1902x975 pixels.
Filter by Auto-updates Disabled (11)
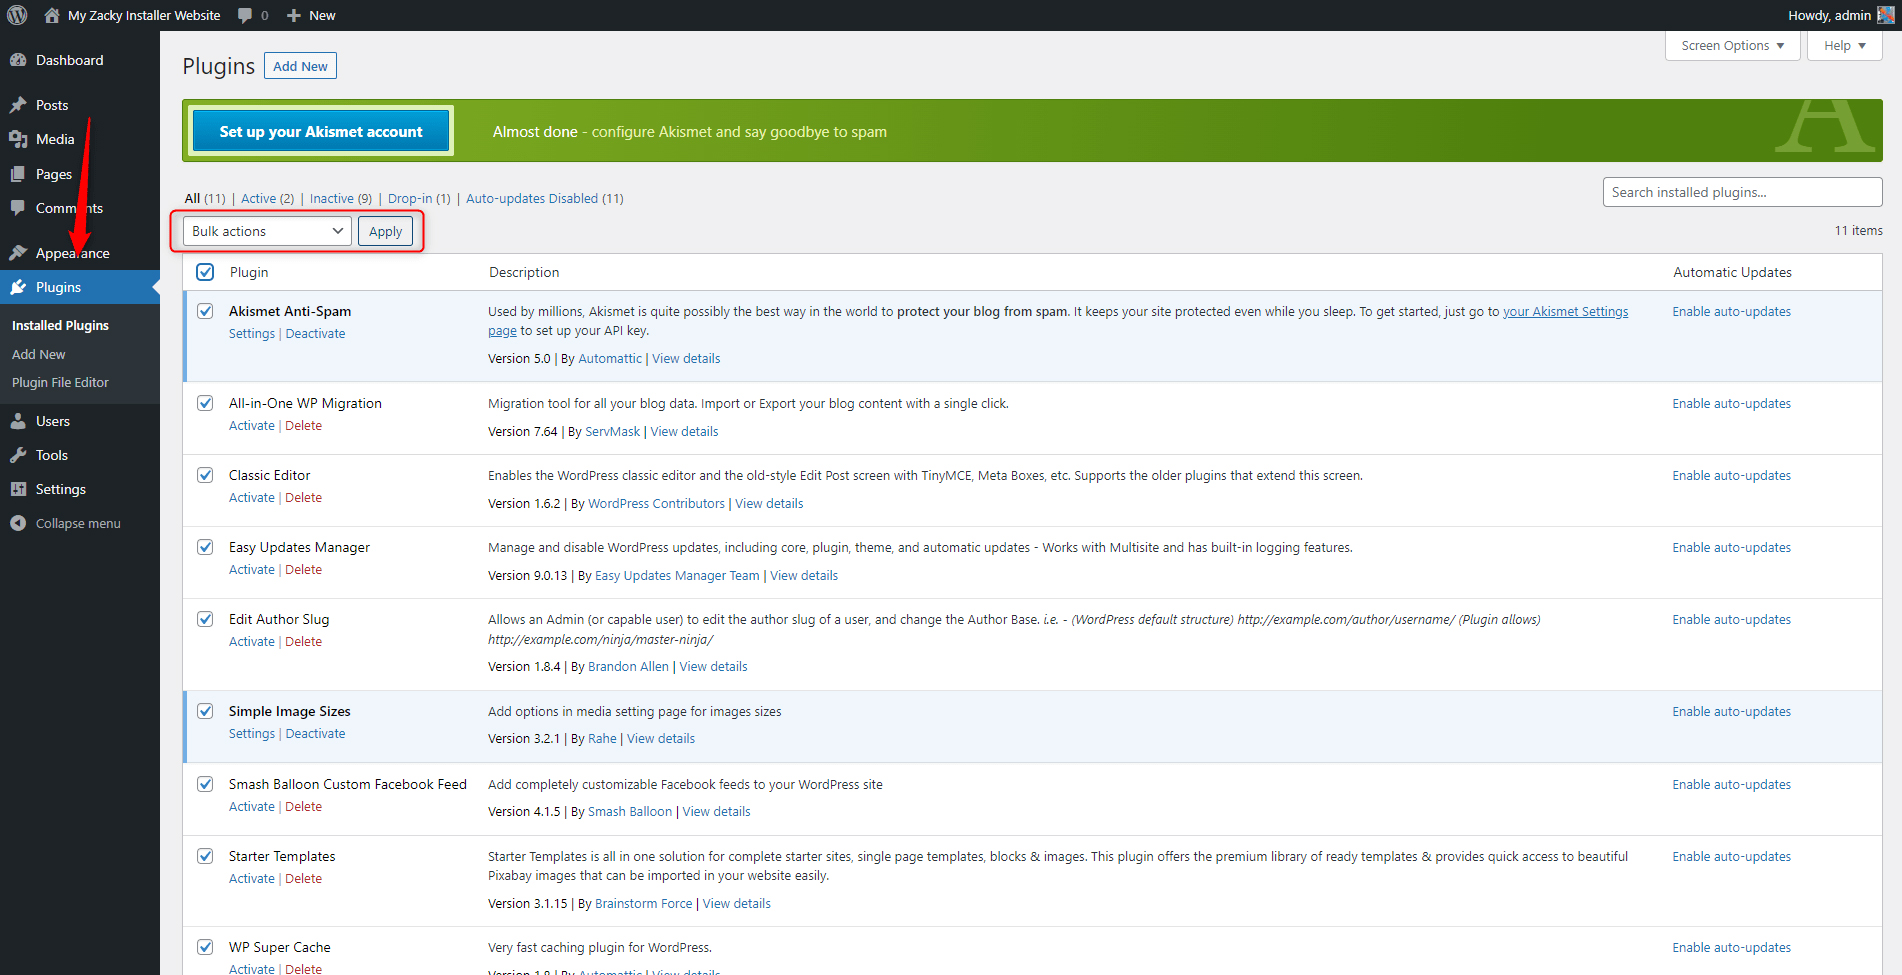(544, 198)
